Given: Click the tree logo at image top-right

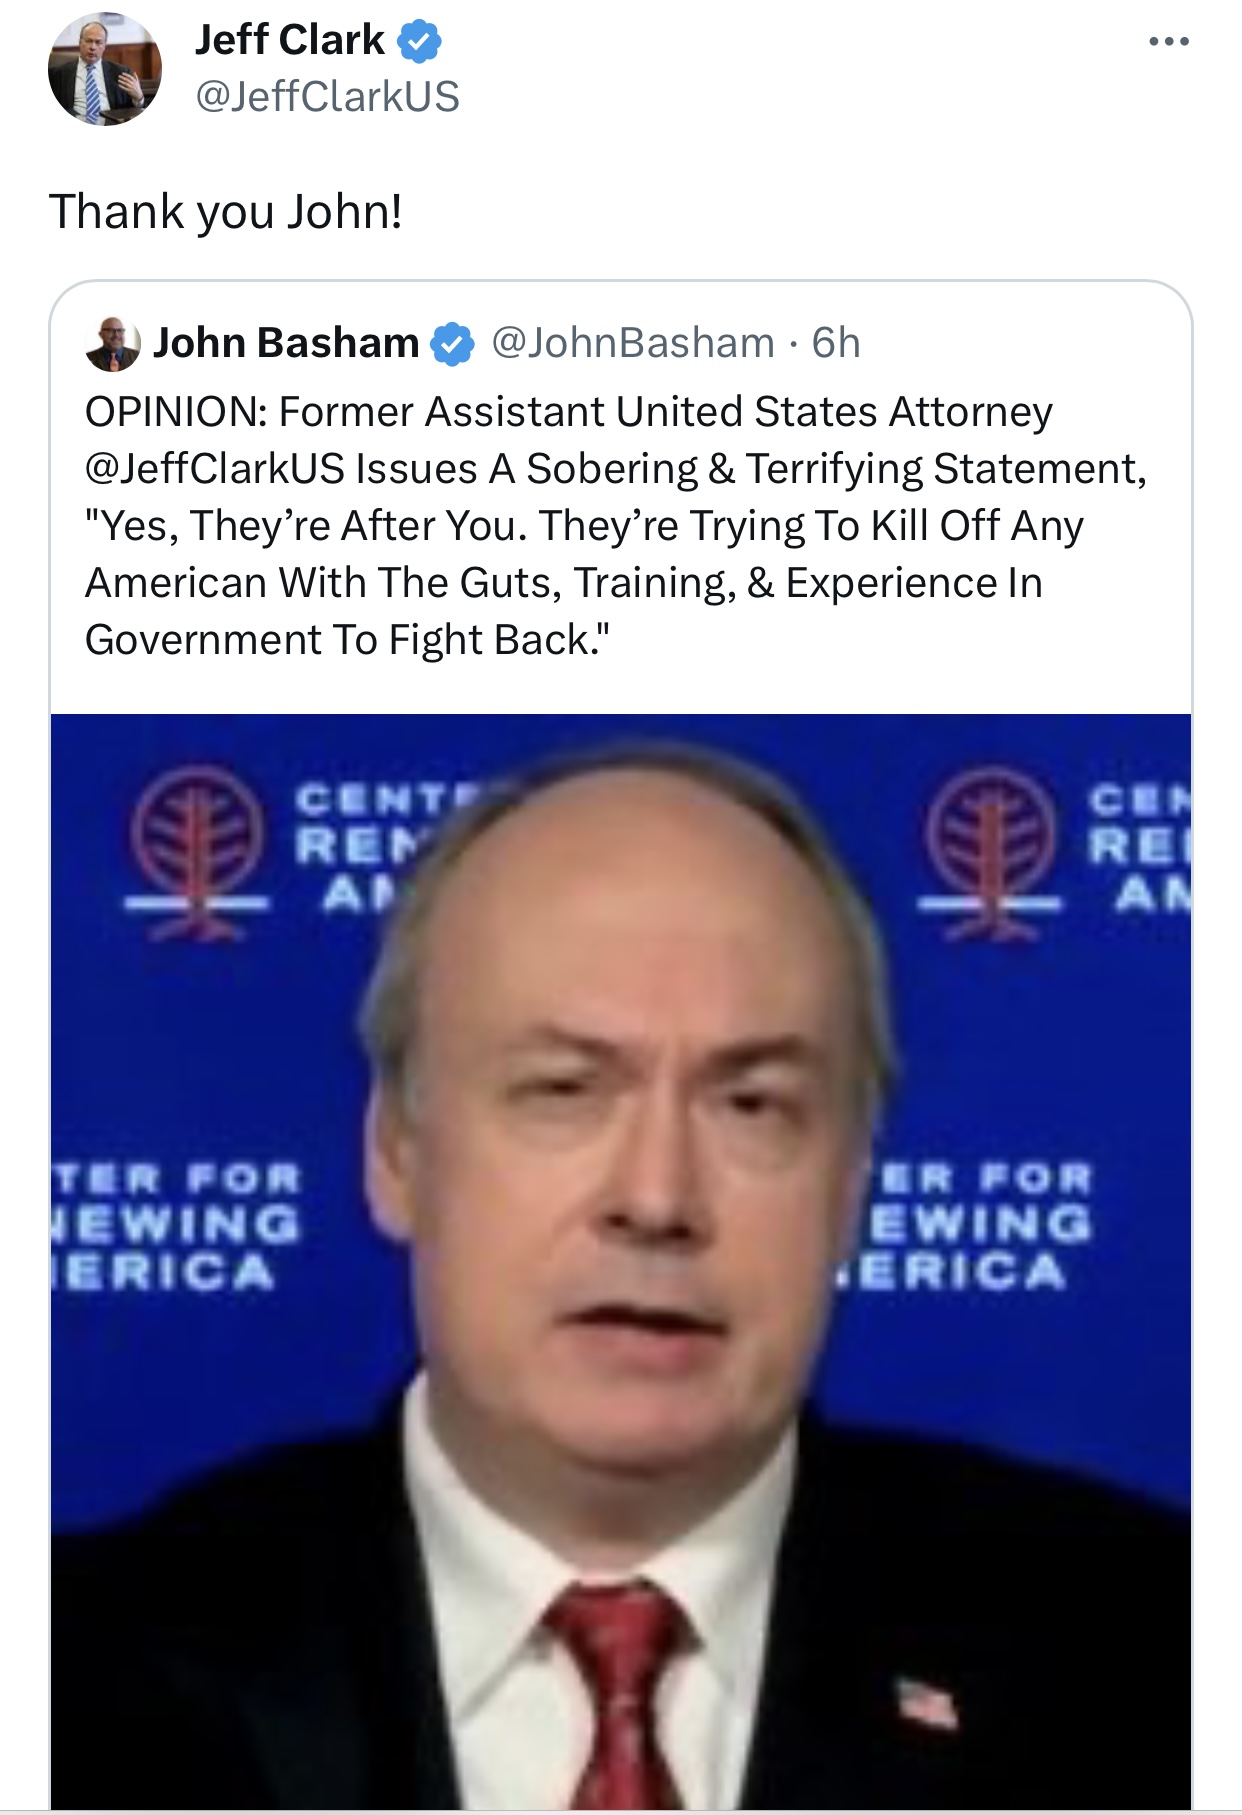Looking at the screenshot, I should pyautogui.click(x=990, y=853).
